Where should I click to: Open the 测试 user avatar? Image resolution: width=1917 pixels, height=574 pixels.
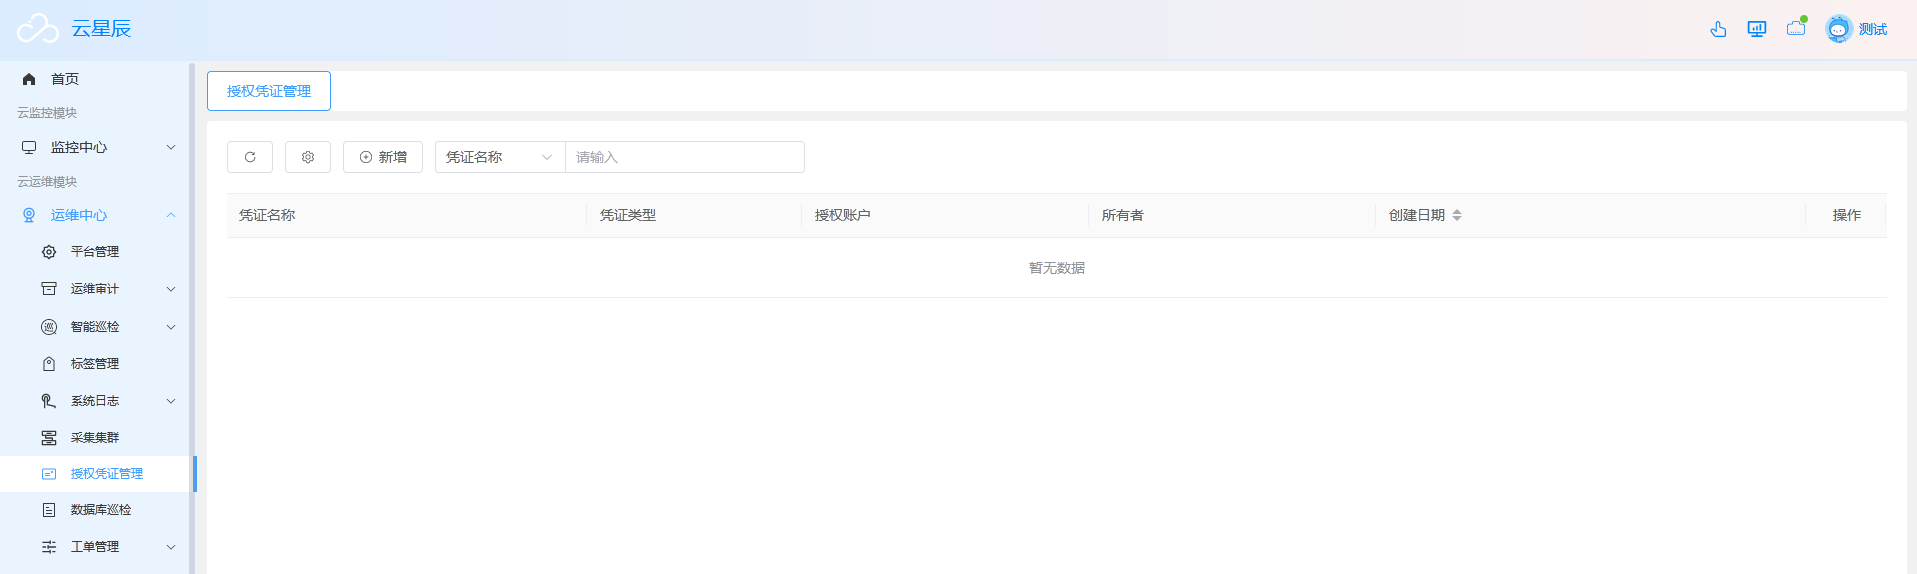point(1838,29)
